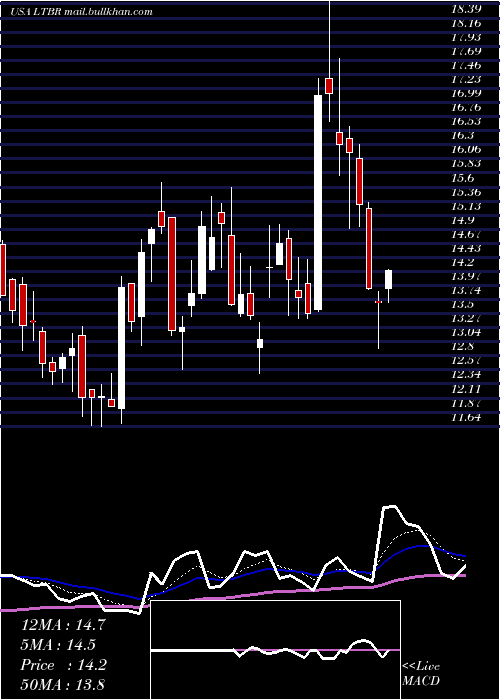The image size is (500, 700).
Task: Select the 14.43 price level label
Action: pos(466,249)
